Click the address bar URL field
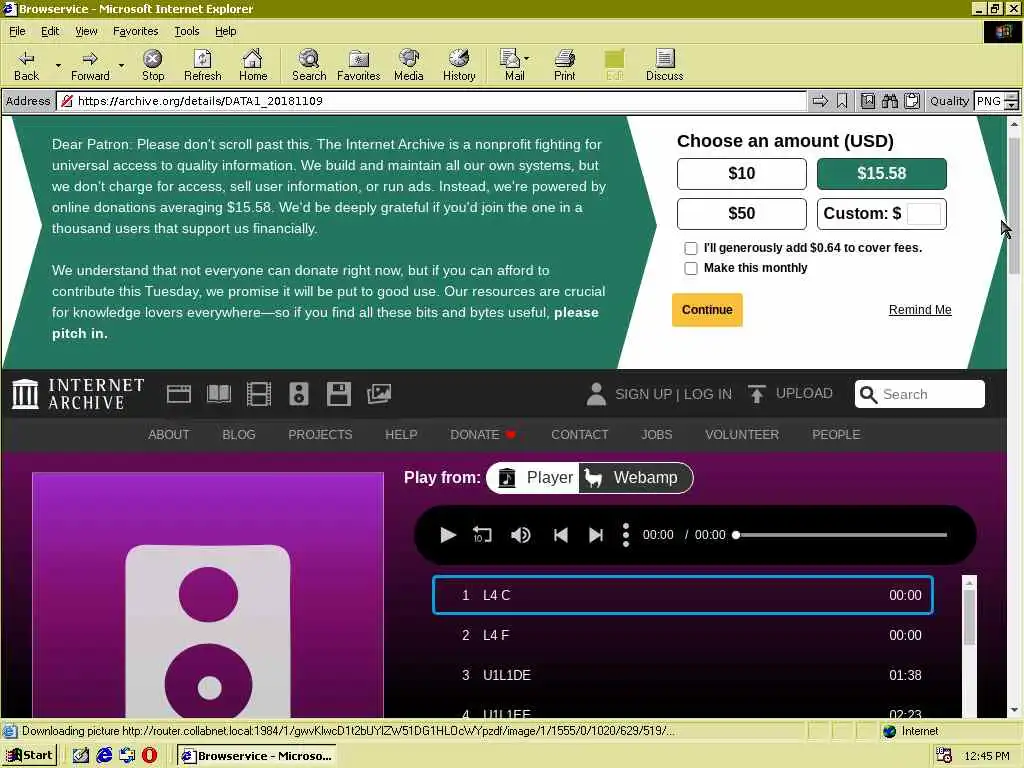 pos(431,101)
